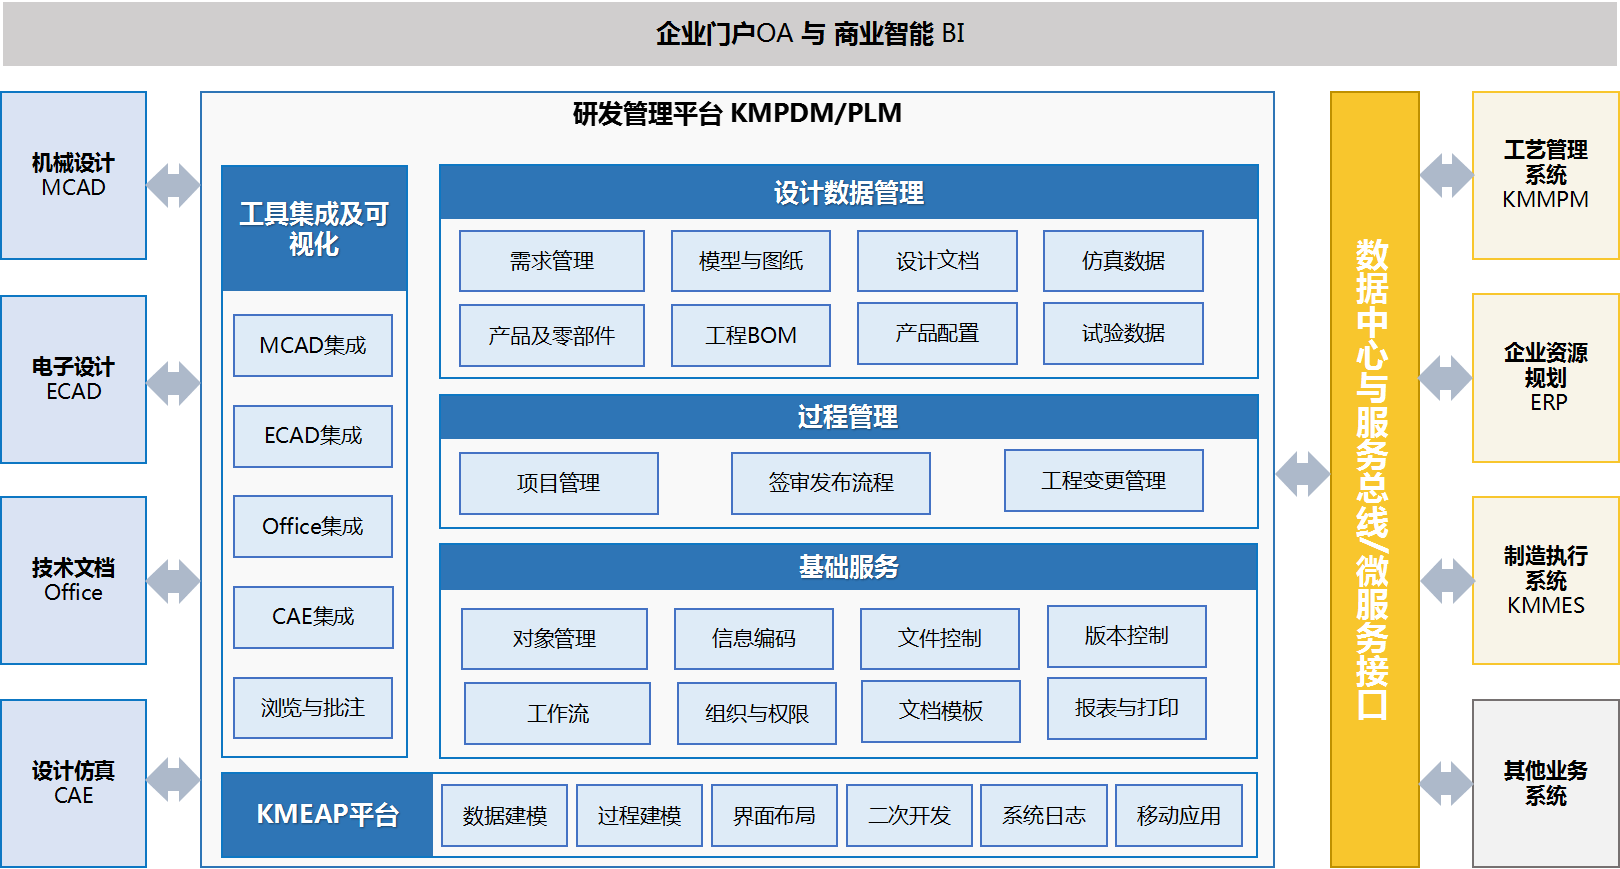Select the 设计数据管理 section header
This screenshot has height=869, width=1620.
pos(848,192)
